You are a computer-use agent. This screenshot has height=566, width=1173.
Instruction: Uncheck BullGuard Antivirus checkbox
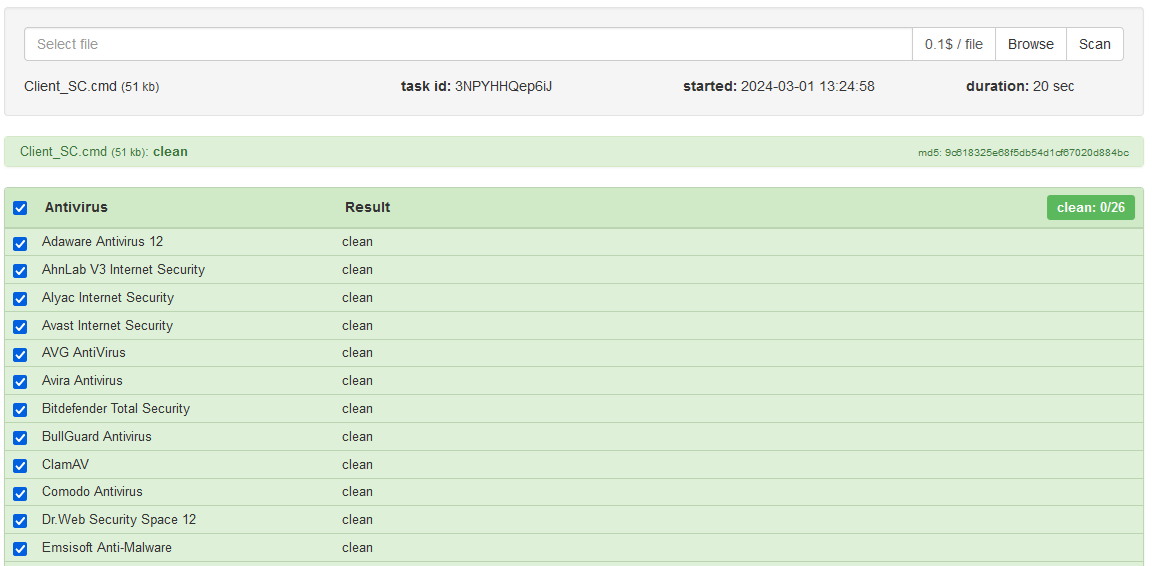pos(20,438)
